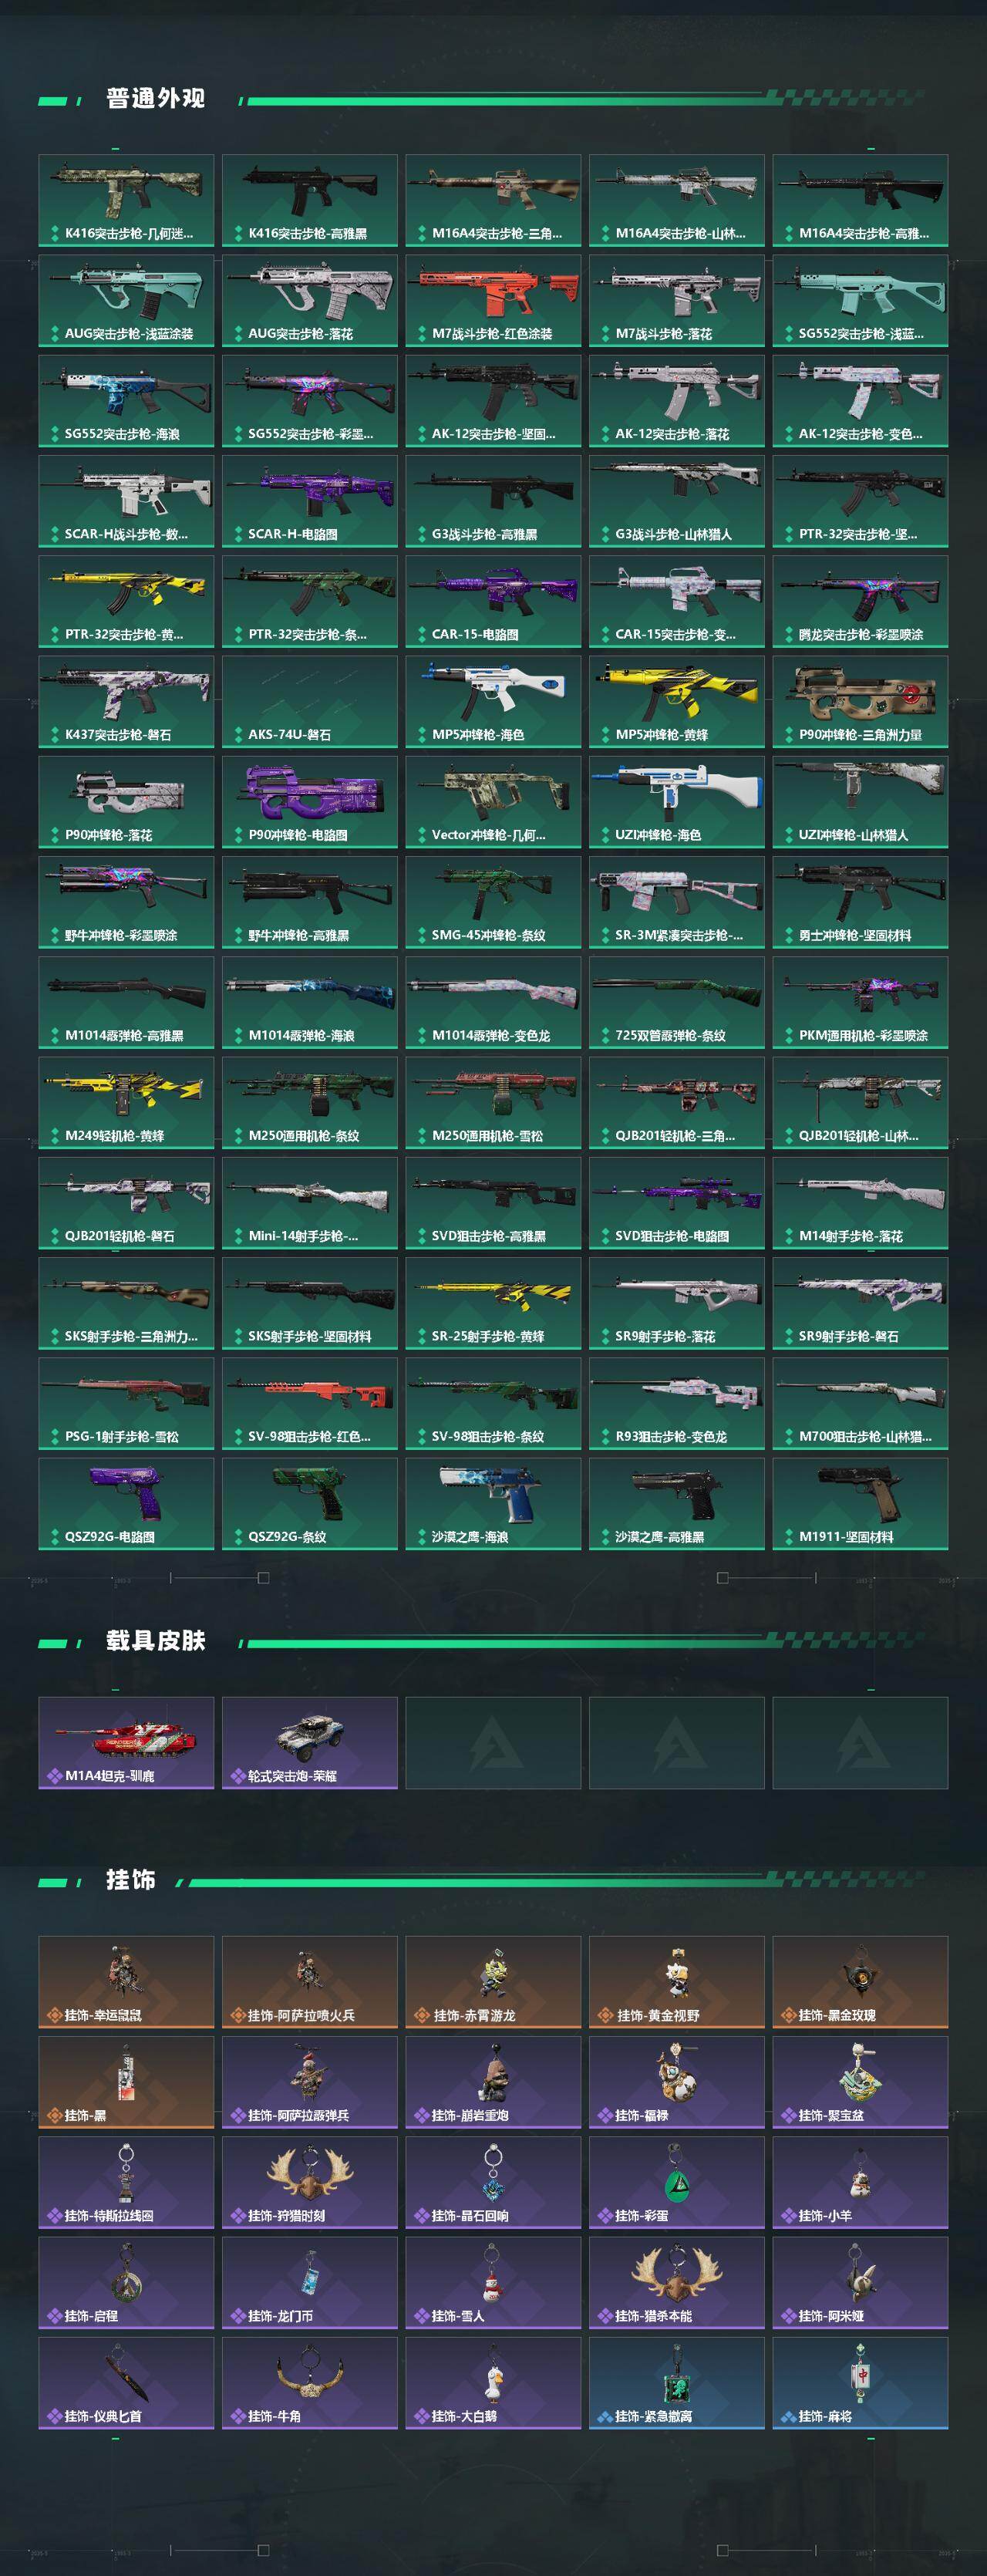987x2576 pixels.
Task: Click the 挂饰-幸运鼠鼠 charm
Action: (x=126, y=1982)
